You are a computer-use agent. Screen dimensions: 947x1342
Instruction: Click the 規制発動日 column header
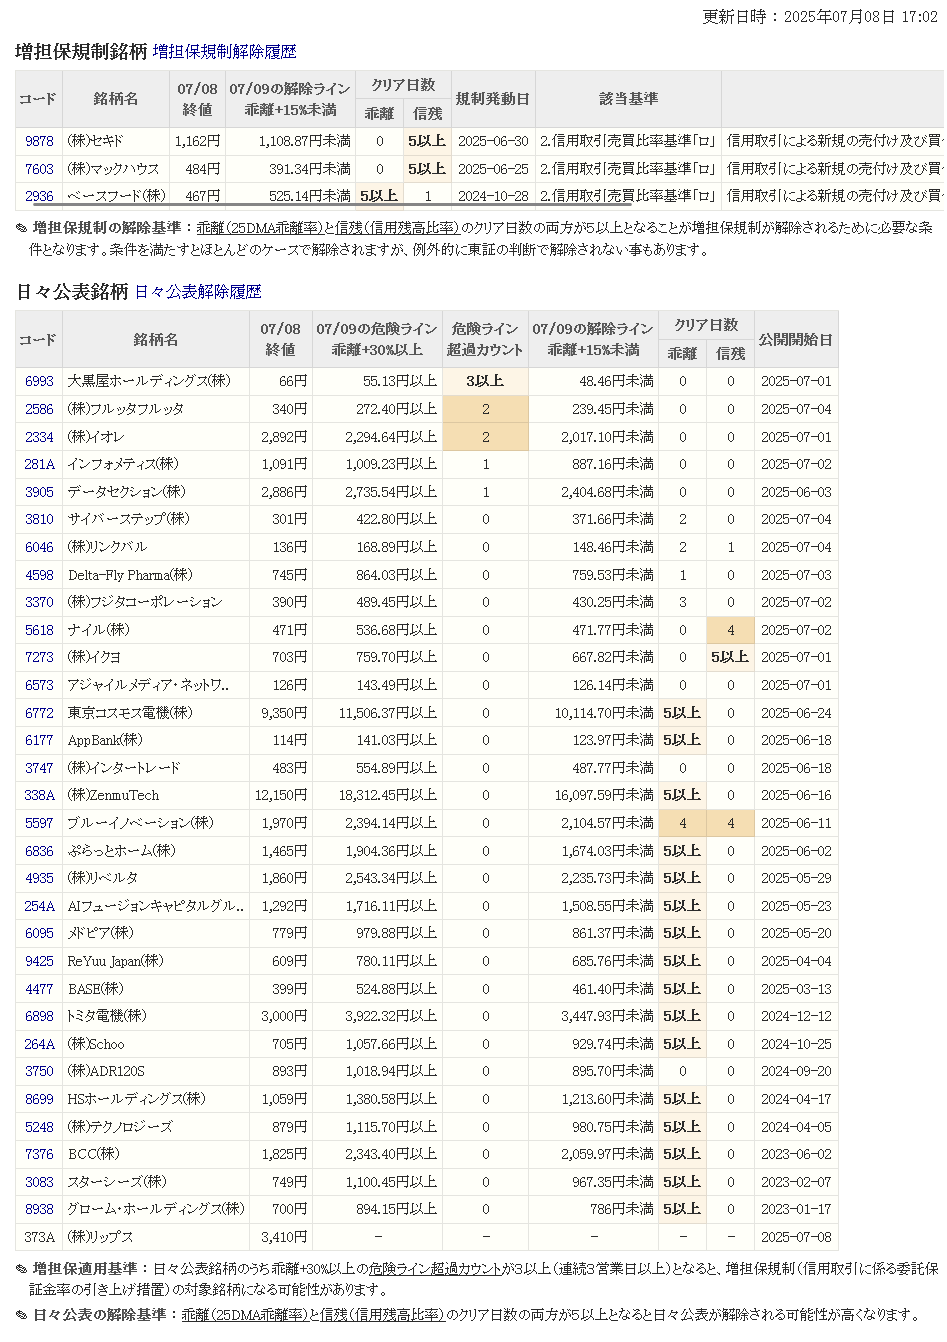[x=493, y=99]
